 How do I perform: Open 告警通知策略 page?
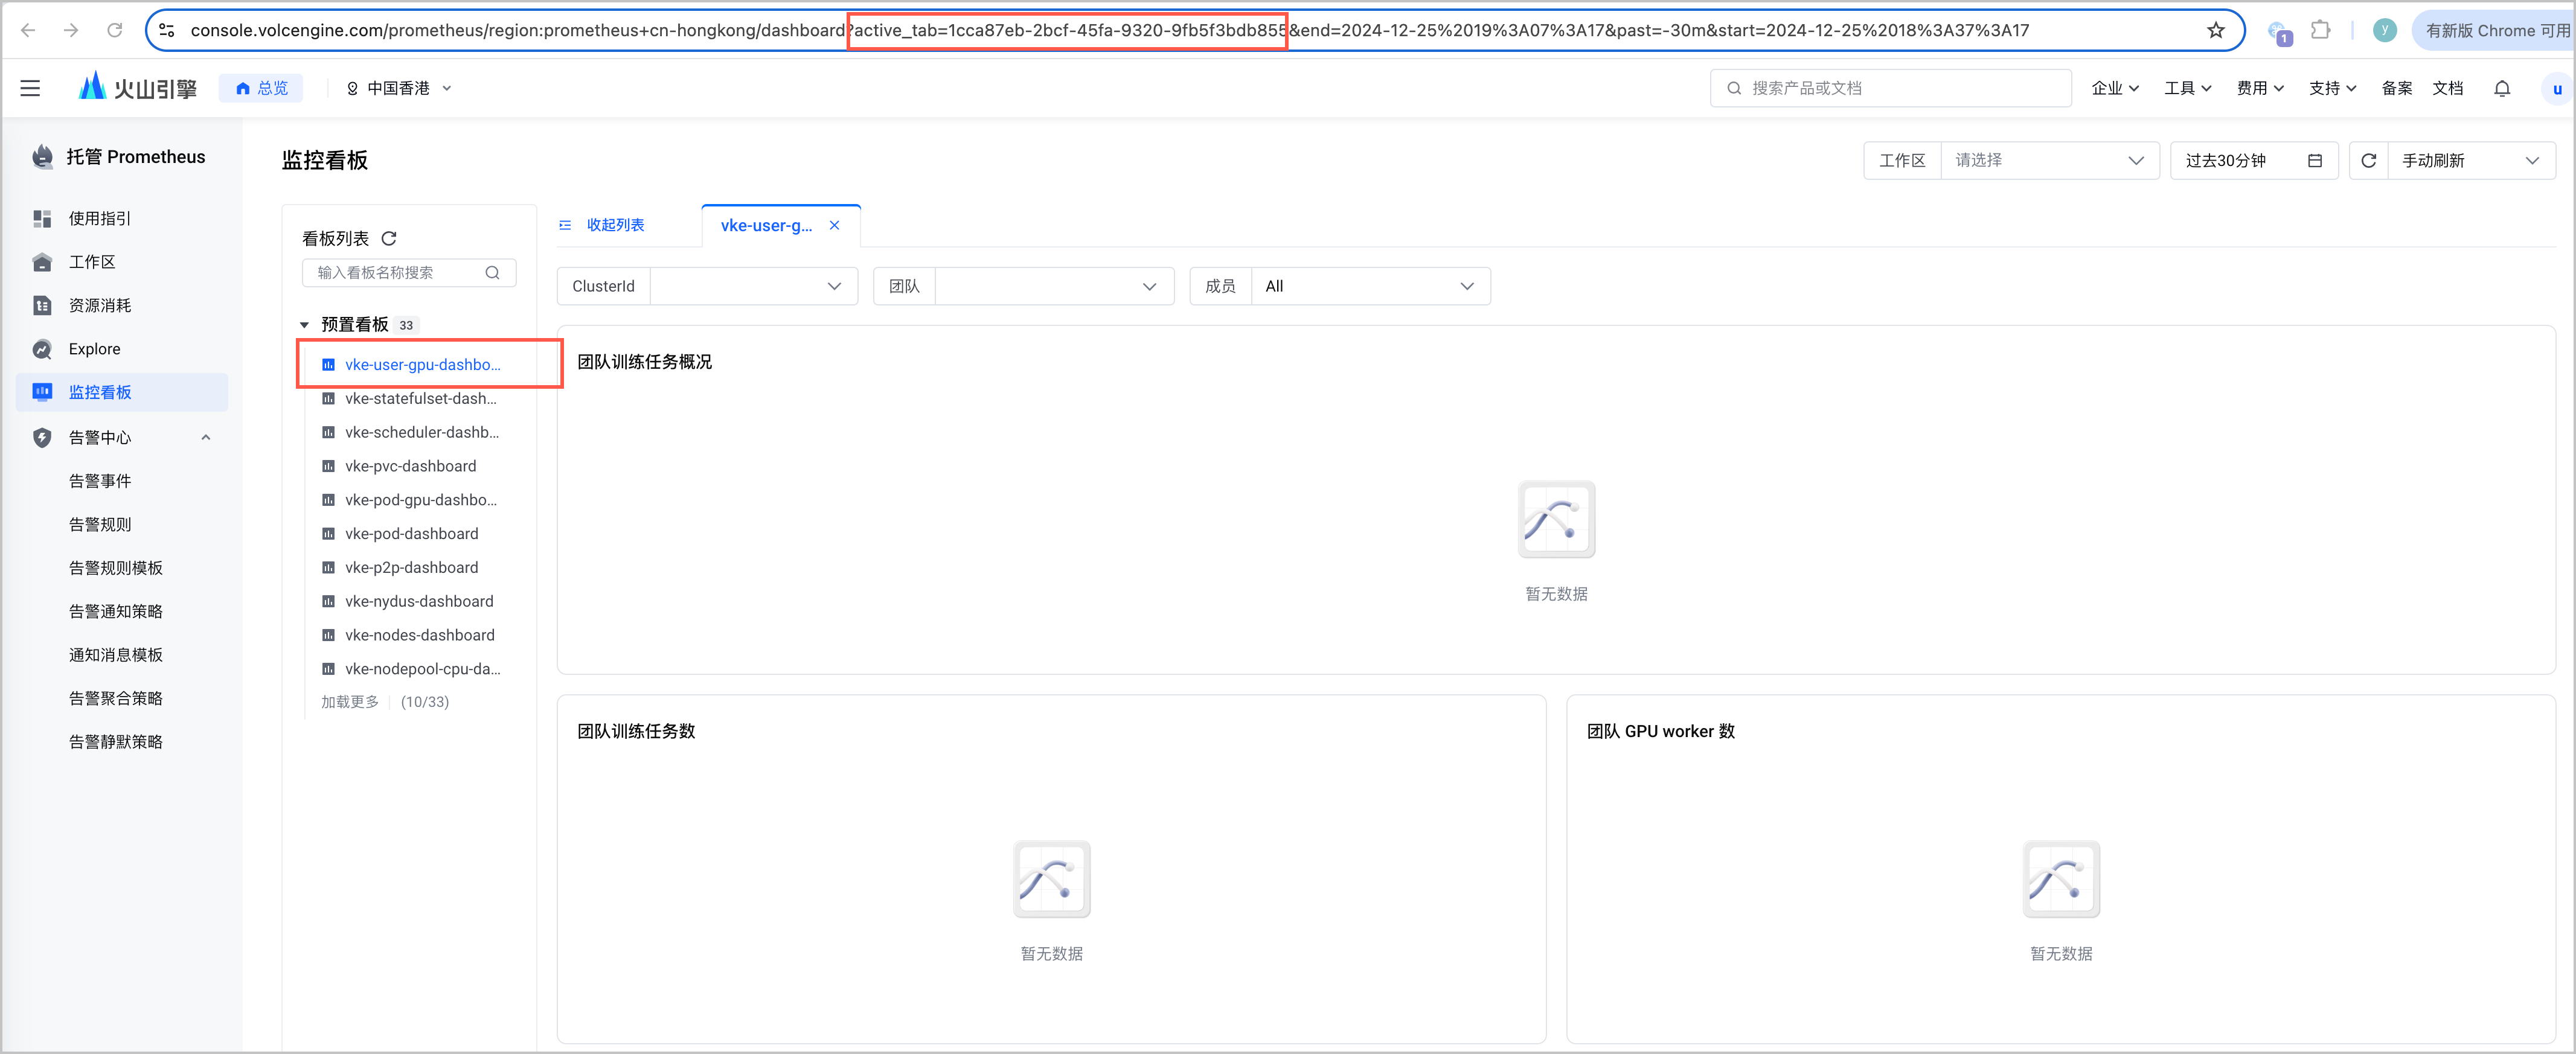pos(115,611)
